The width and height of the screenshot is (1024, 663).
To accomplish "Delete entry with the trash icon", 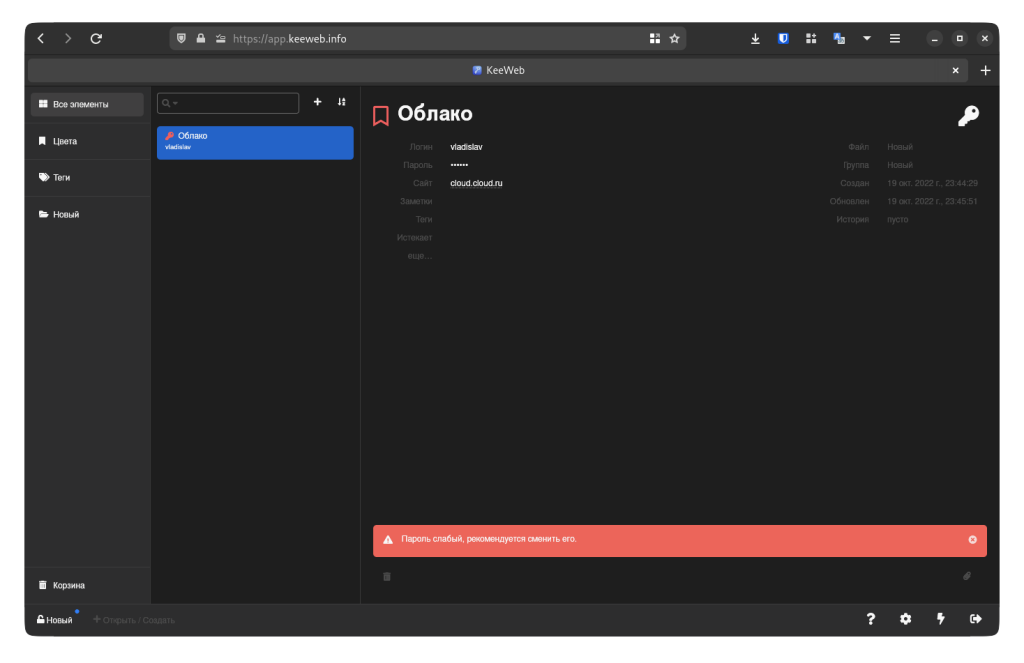I will click(x=387, y=576).
